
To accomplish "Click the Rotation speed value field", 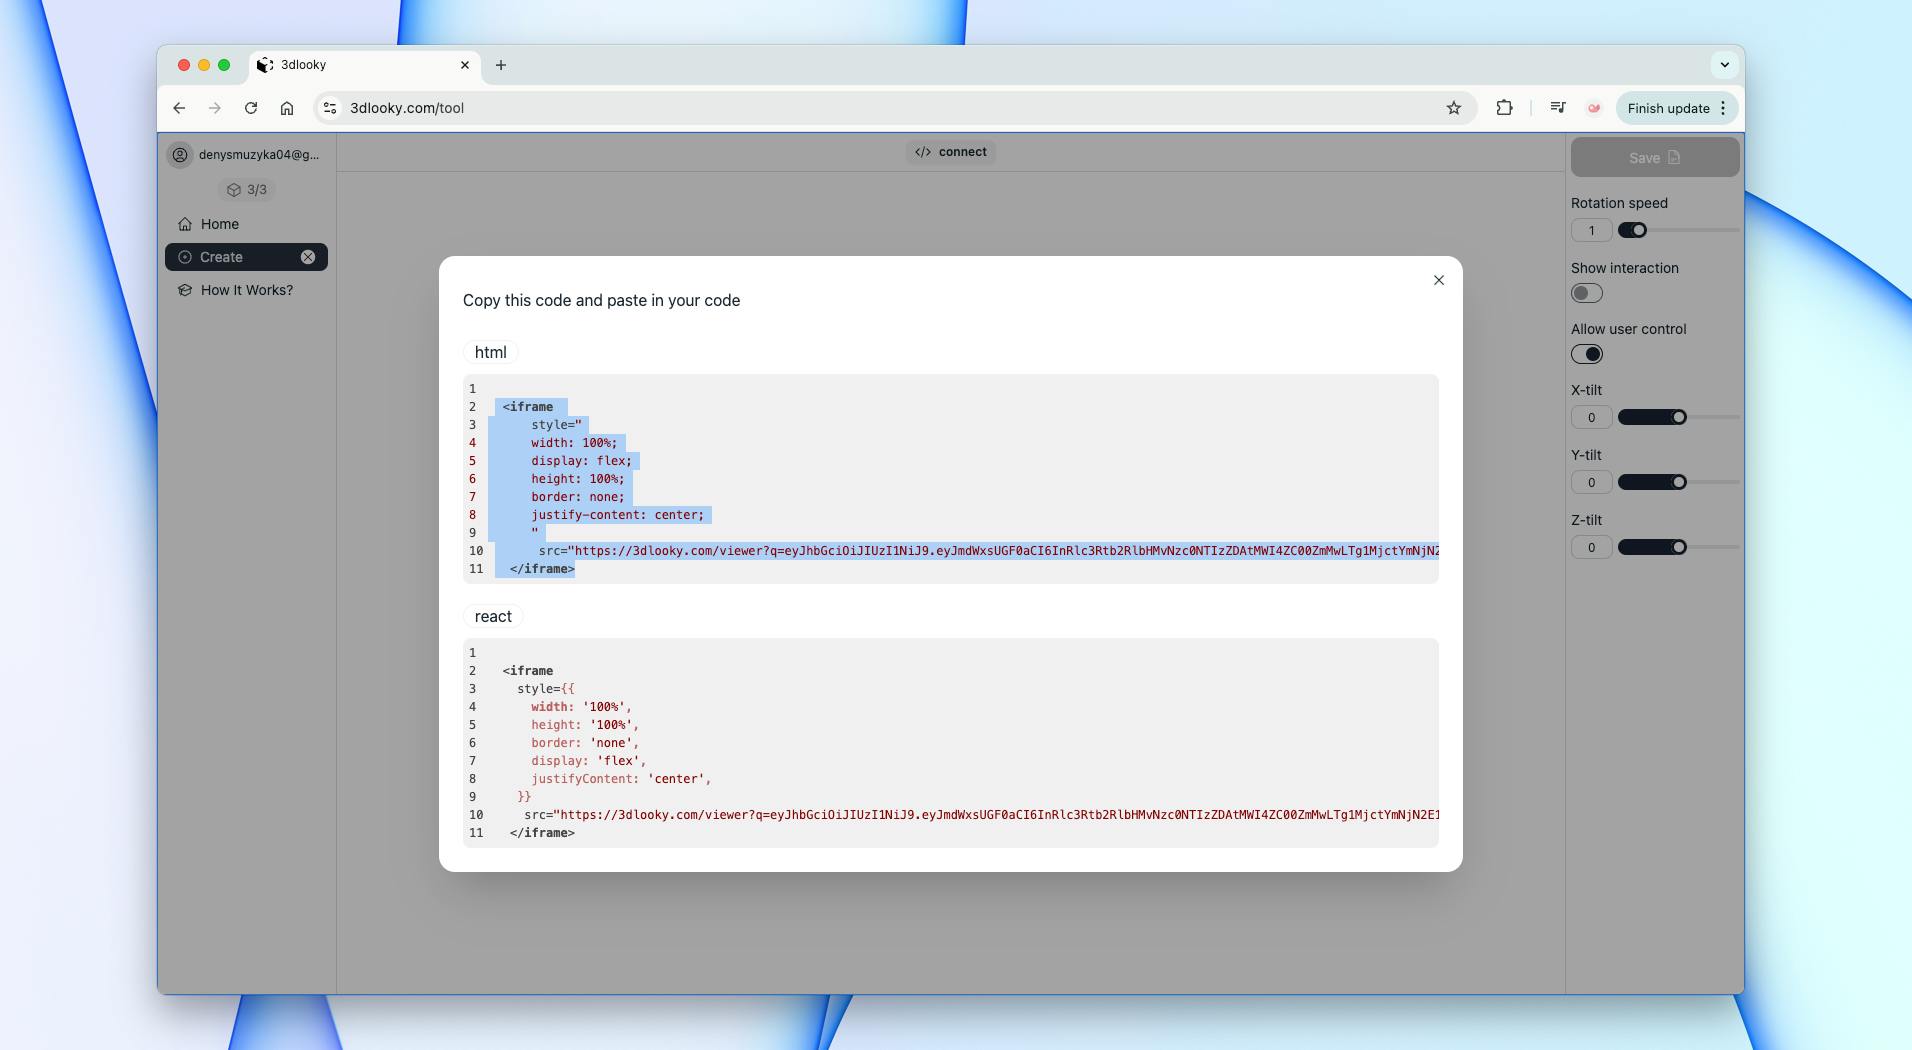I will 1591,230.
